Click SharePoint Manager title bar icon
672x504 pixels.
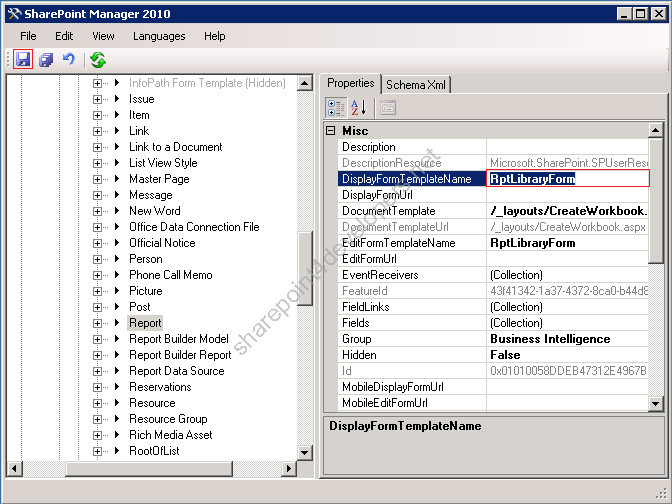14,14
